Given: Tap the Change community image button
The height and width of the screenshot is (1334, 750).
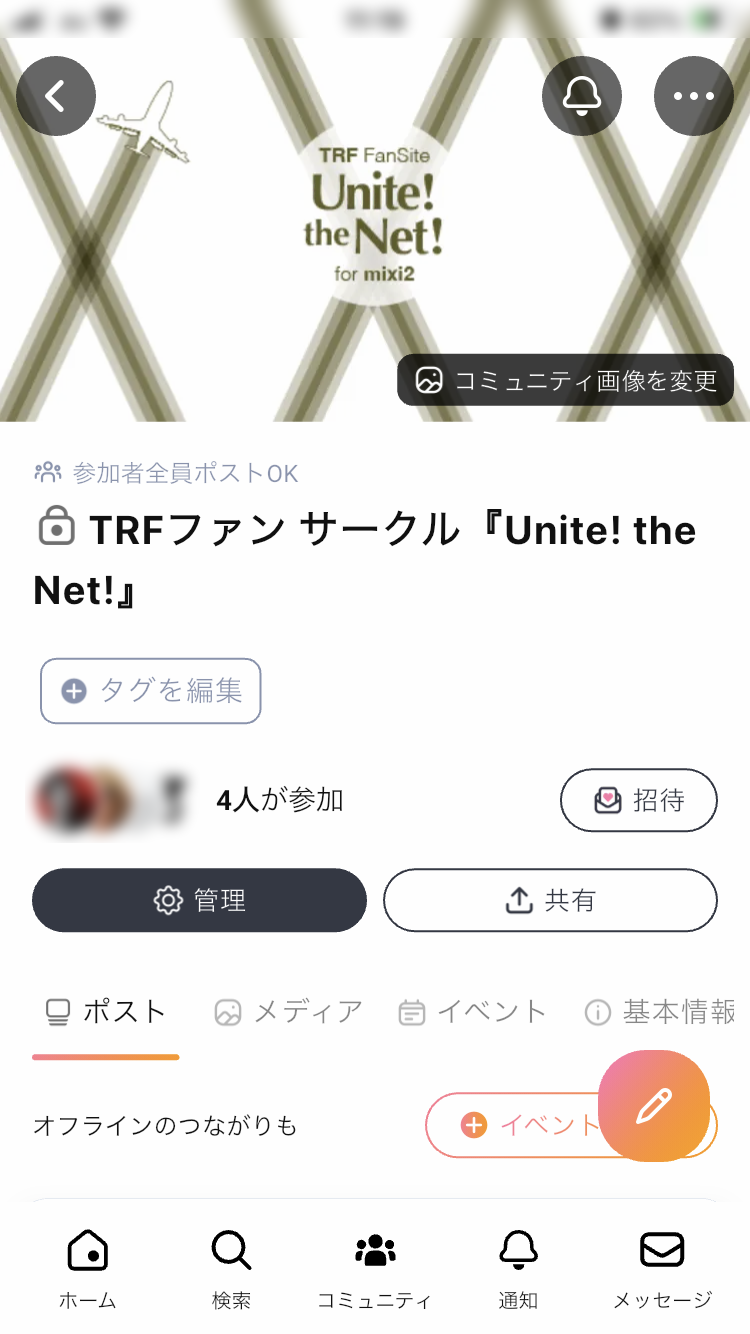Looking at the screenshot, I should (x=566, y=380).
